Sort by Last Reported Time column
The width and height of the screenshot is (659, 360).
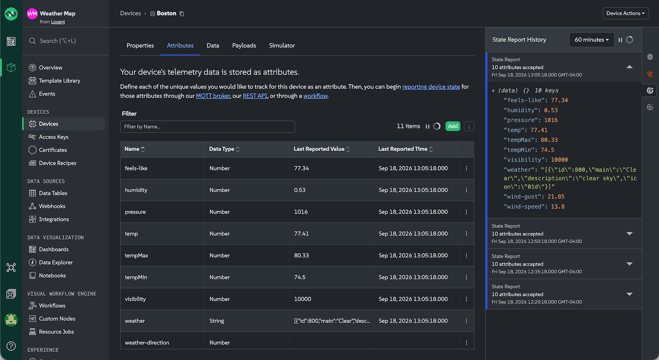pyautogui.click(x=405, y=150)
